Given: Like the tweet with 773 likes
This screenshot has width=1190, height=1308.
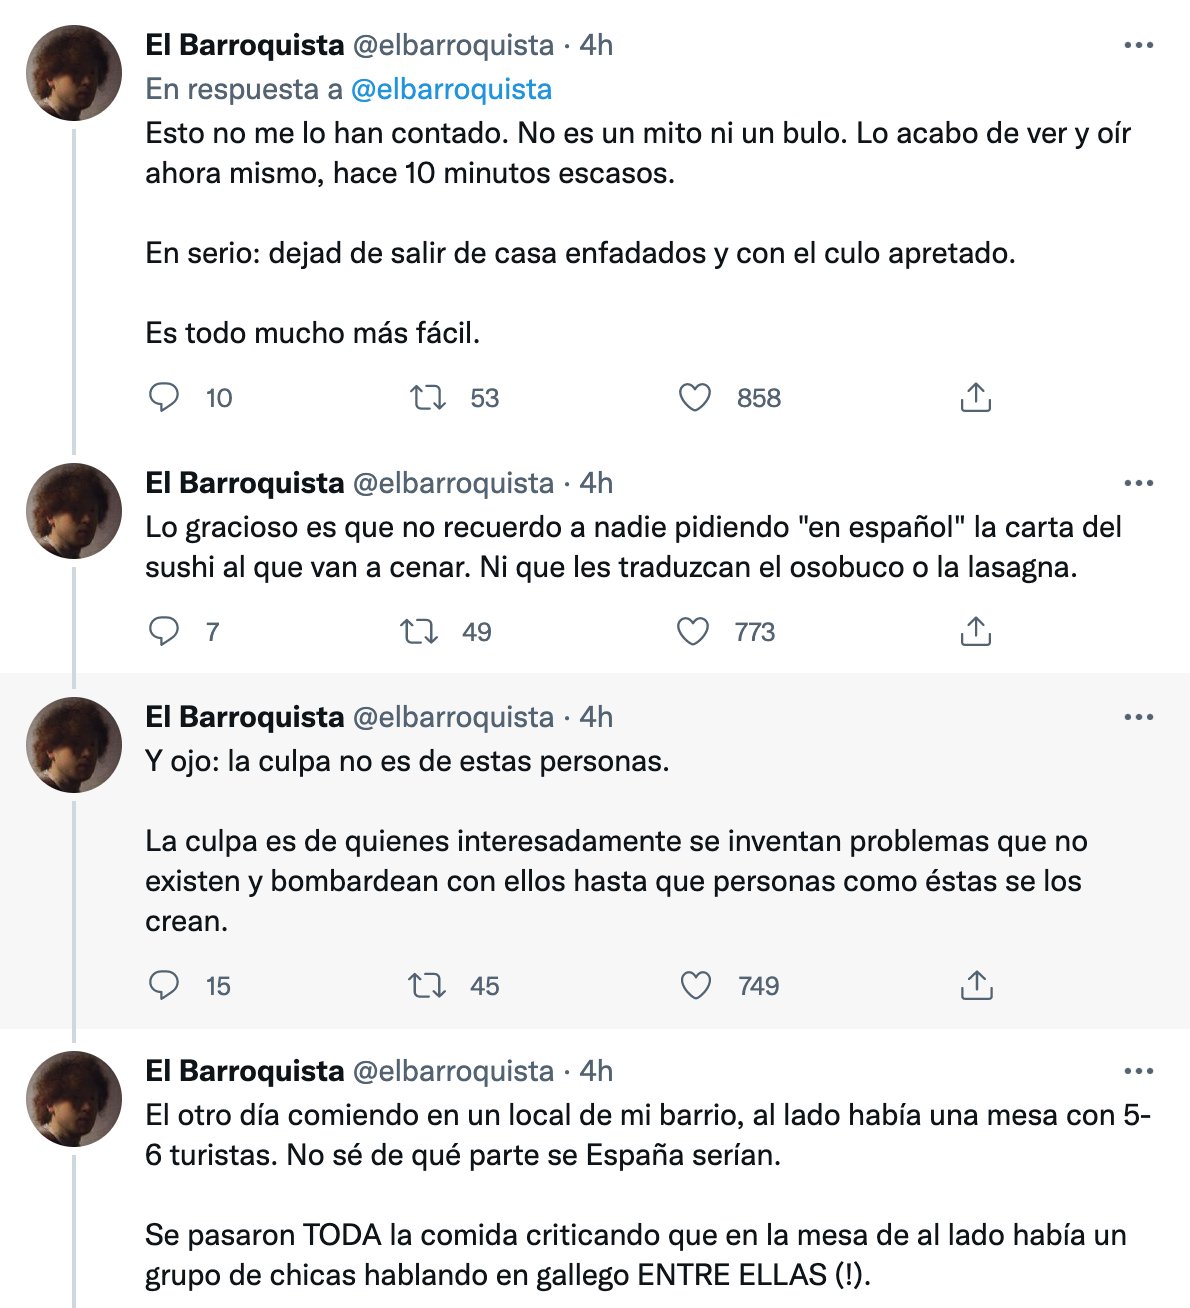Looking at the screenshot, I should coord(693,632).
